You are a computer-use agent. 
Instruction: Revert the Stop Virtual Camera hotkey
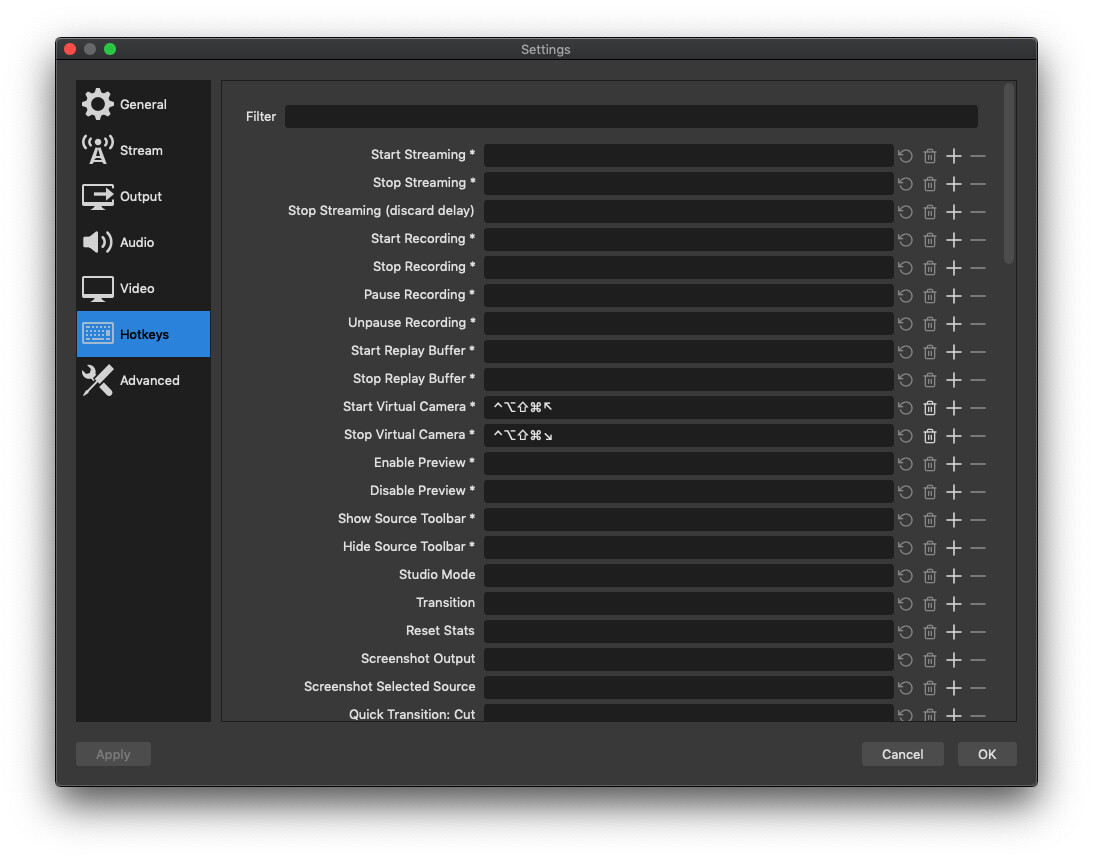905,436
